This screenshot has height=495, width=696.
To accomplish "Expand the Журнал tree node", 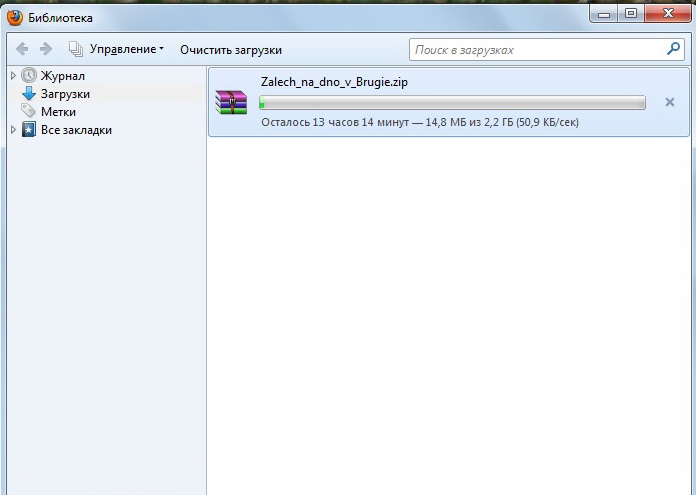I will coord(13,76).
